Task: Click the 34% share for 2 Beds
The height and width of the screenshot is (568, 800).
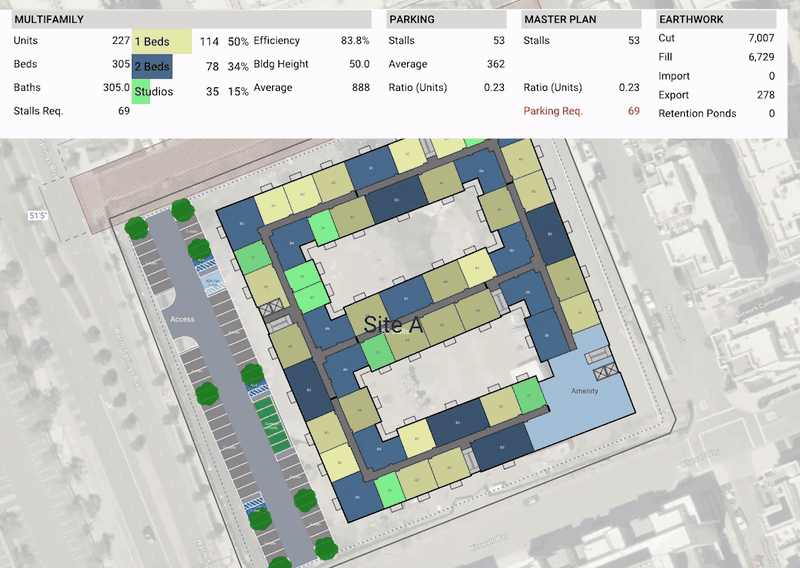Action: tap(238, 66)
